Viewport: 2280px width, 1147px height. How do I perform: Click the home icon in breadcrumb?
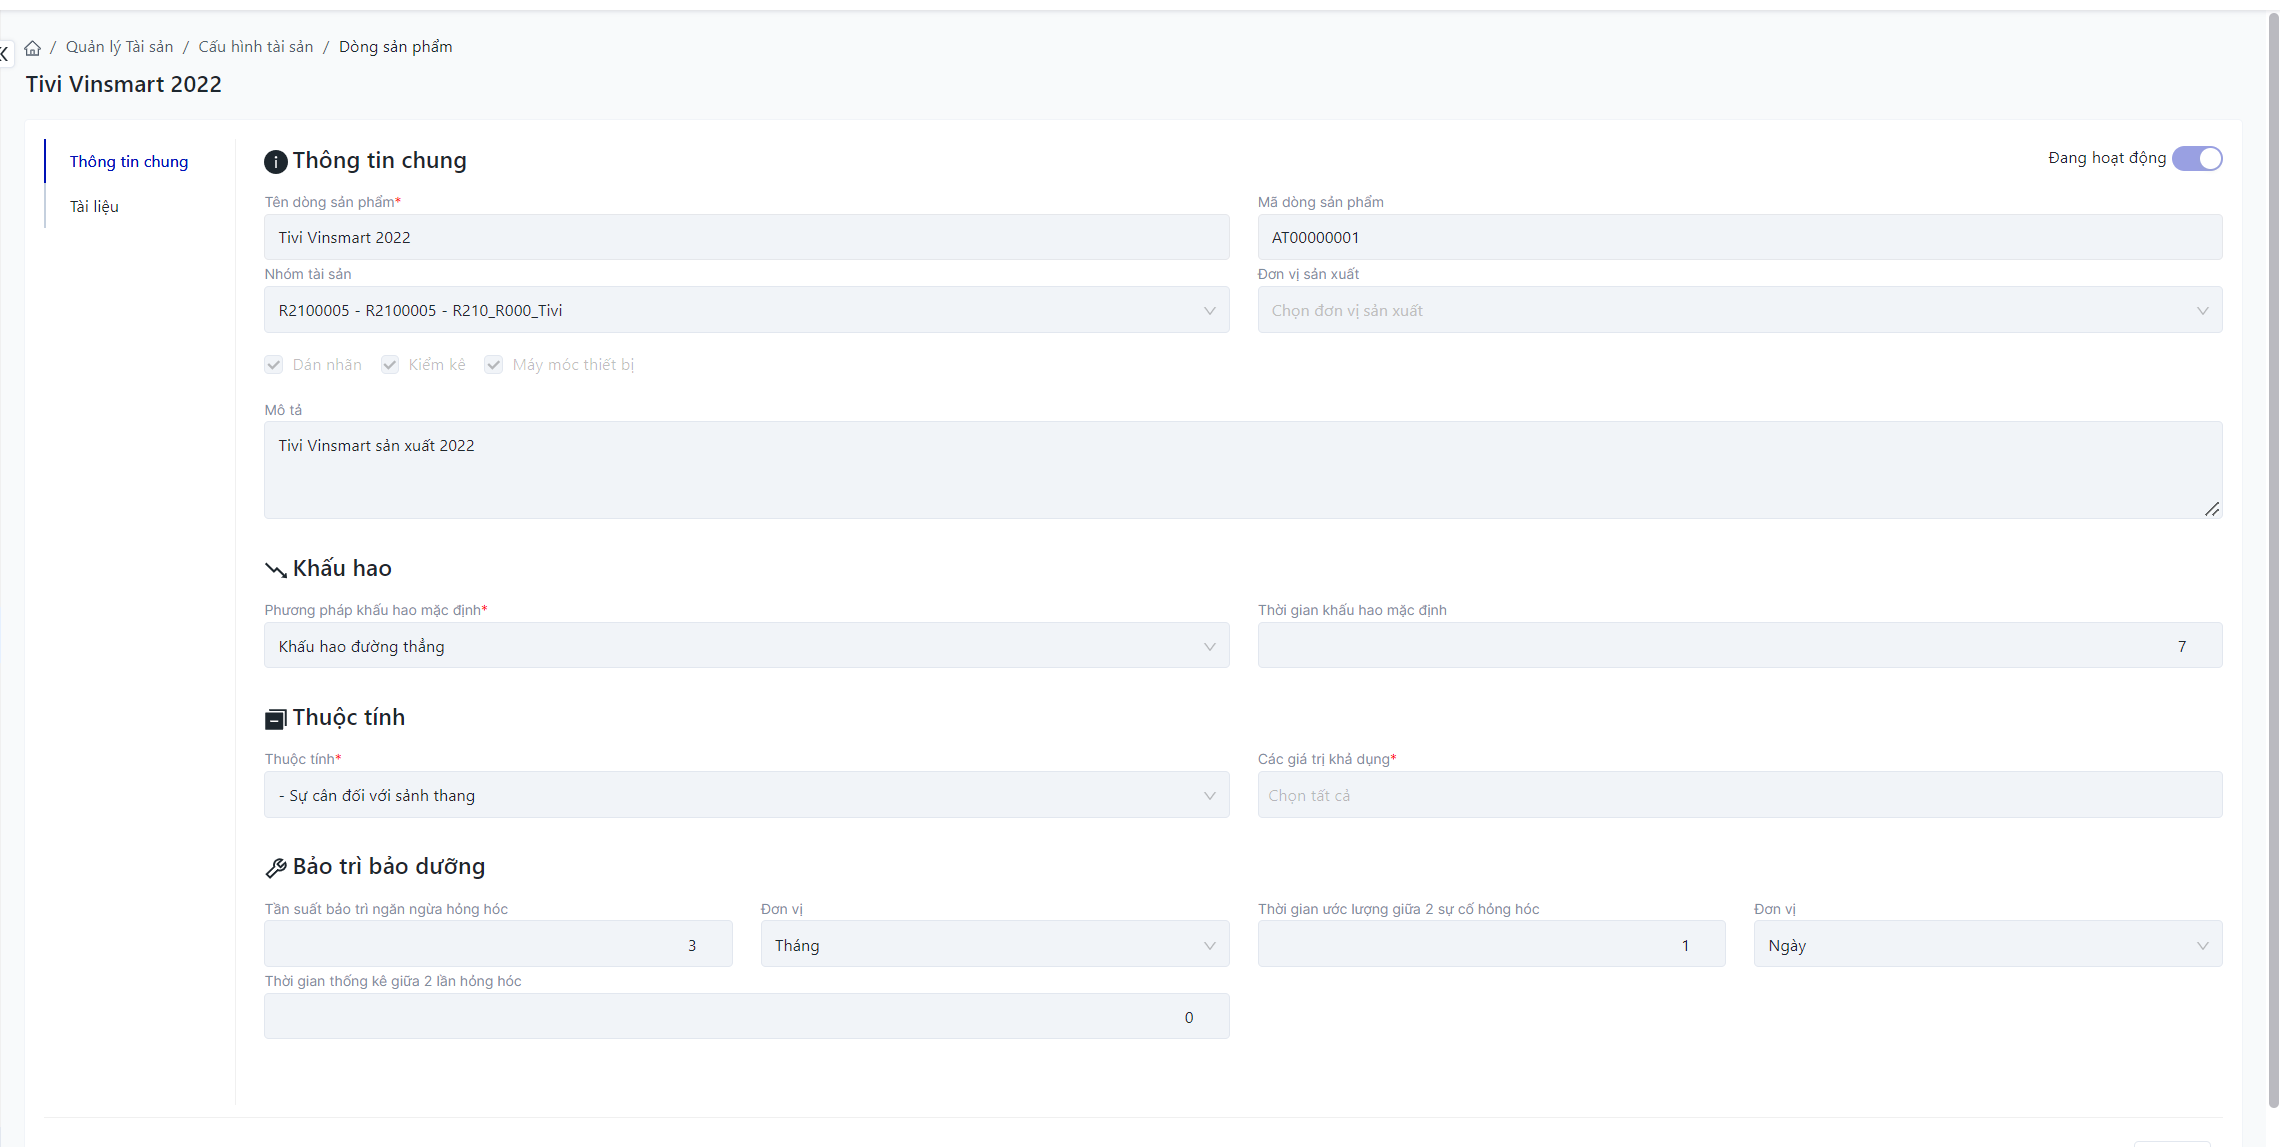(33, 48)
